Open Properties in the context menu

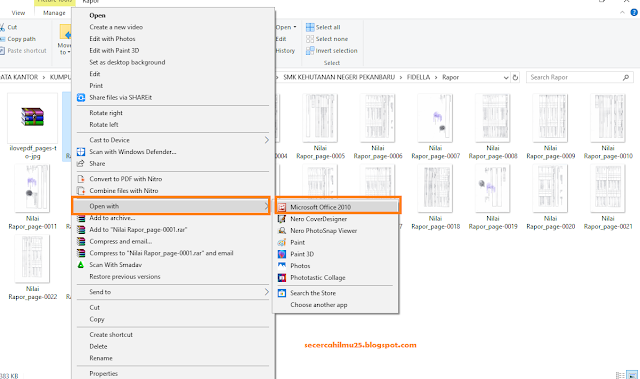[103, 373]
